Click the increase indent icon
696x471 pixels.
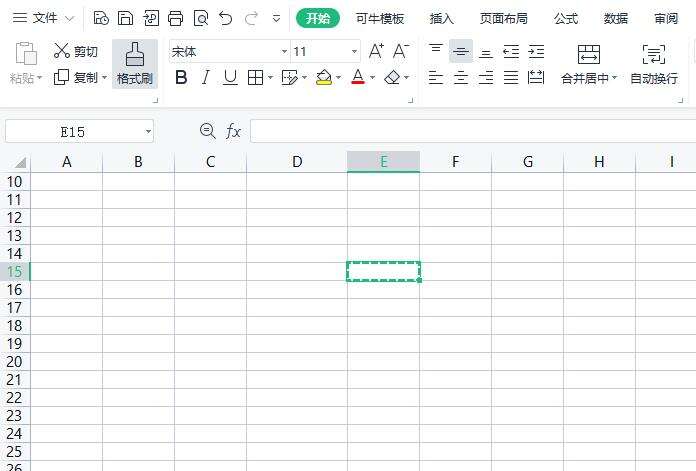coord(536,52)
